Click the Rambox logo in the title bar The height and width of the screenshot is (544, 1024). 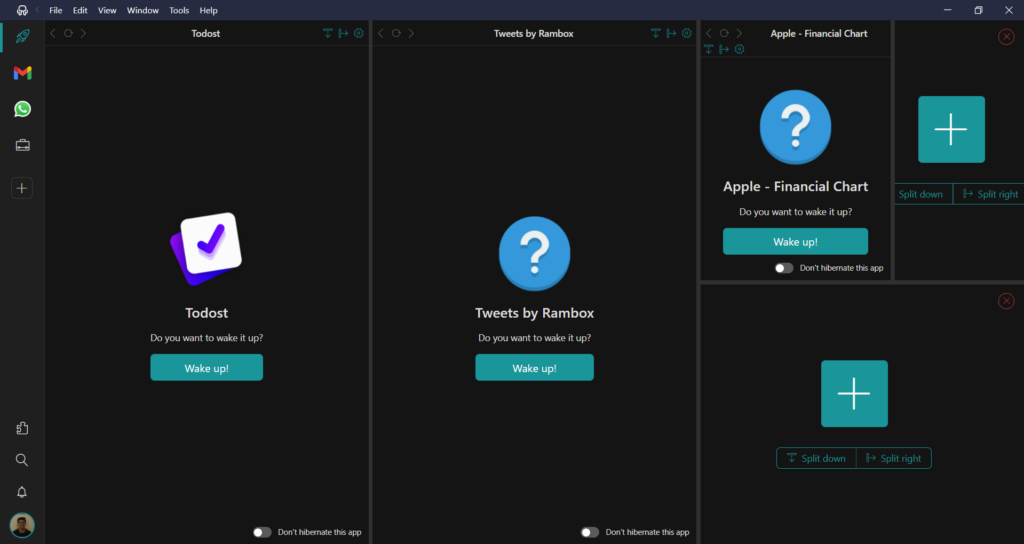(22, 10)
